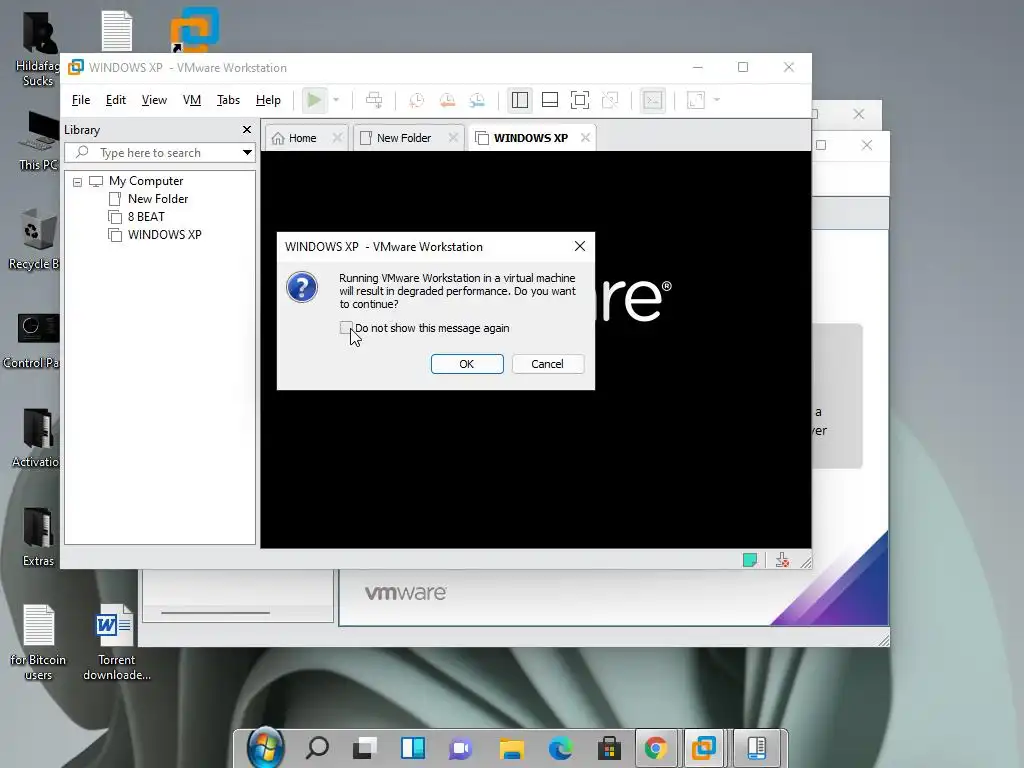Toggle the thumbnail bar view icon
The image size is (1024, 768).
(550, 100)
